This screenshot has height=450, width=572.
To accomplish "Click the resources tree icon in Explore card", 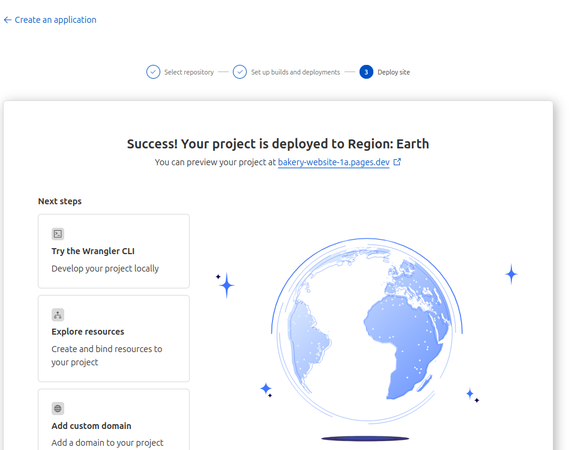I will point(58,315).
